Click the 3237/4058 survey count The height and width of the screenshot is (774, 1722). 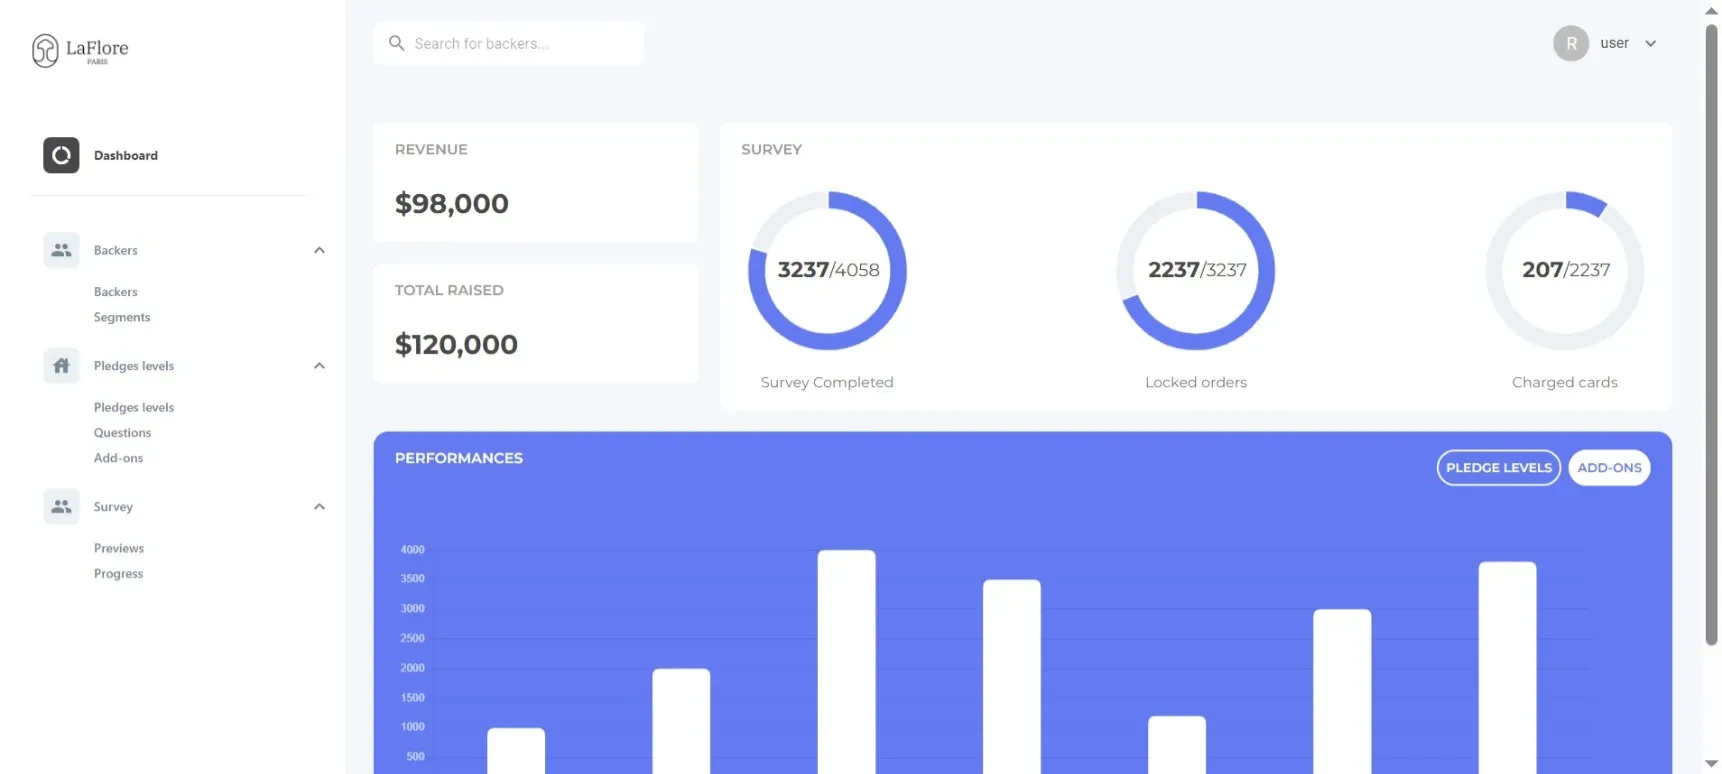coord(828,270)
